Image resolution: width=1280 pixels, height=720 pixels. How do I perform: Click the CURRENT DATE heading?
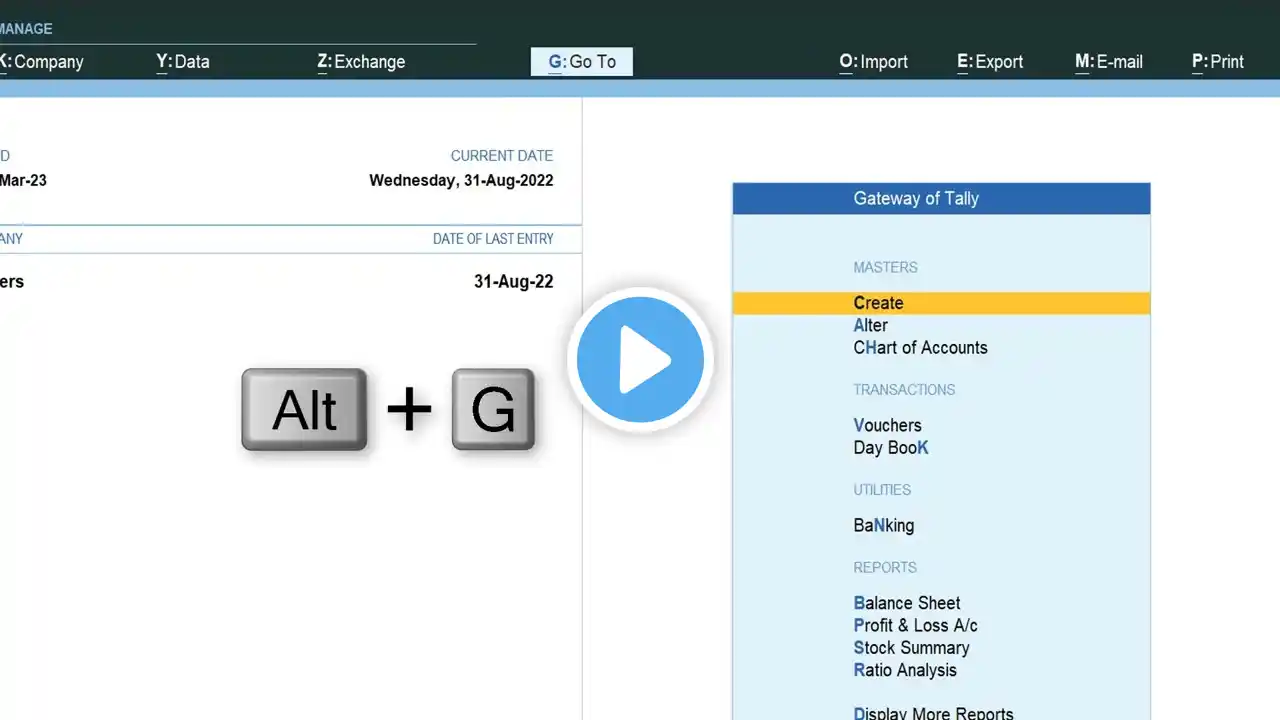click(x=501, y=156)
